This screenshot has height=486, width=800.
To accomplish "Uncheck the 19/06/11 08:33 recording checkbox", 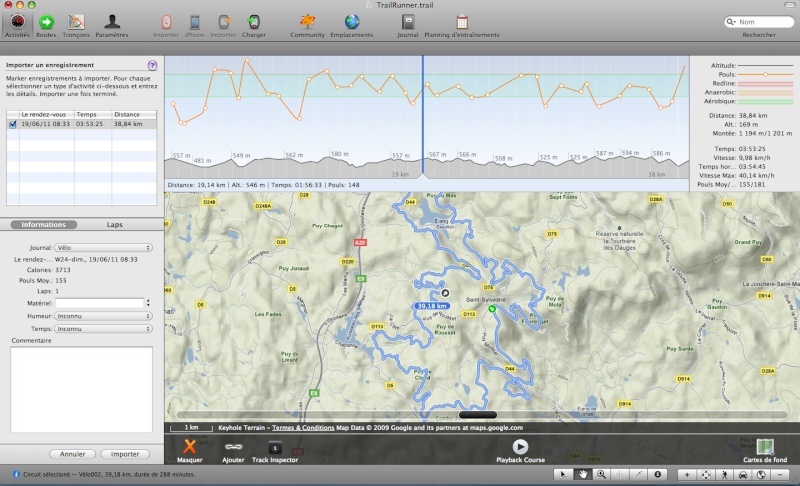I will pos(13,124).
